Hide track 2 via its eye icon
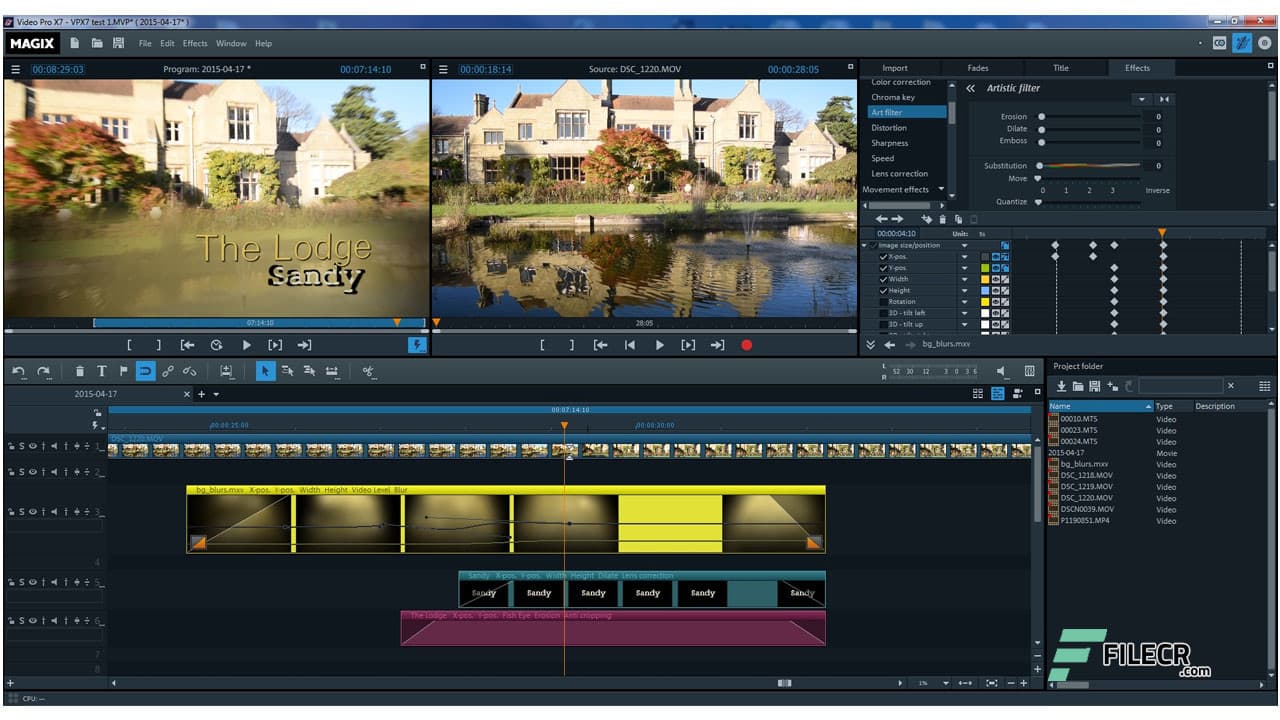The height and width of the screenshot is (720, 1280). (x=33, y=471)
